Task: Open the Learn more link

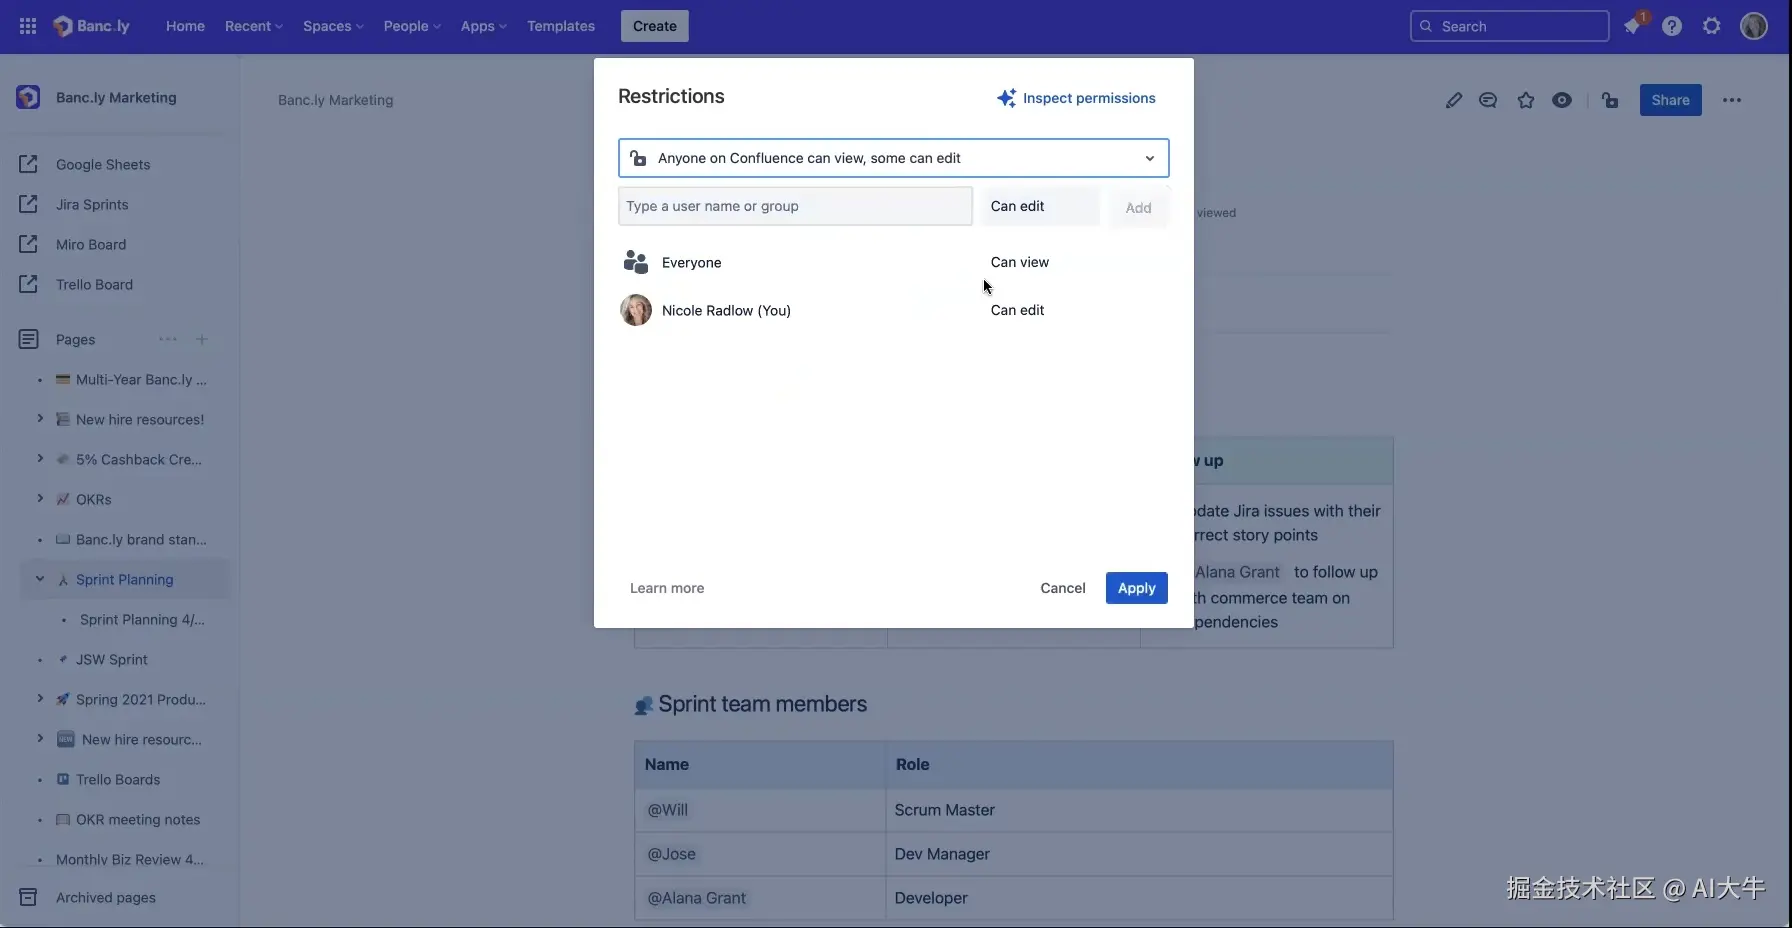Action: coord(667,588)
